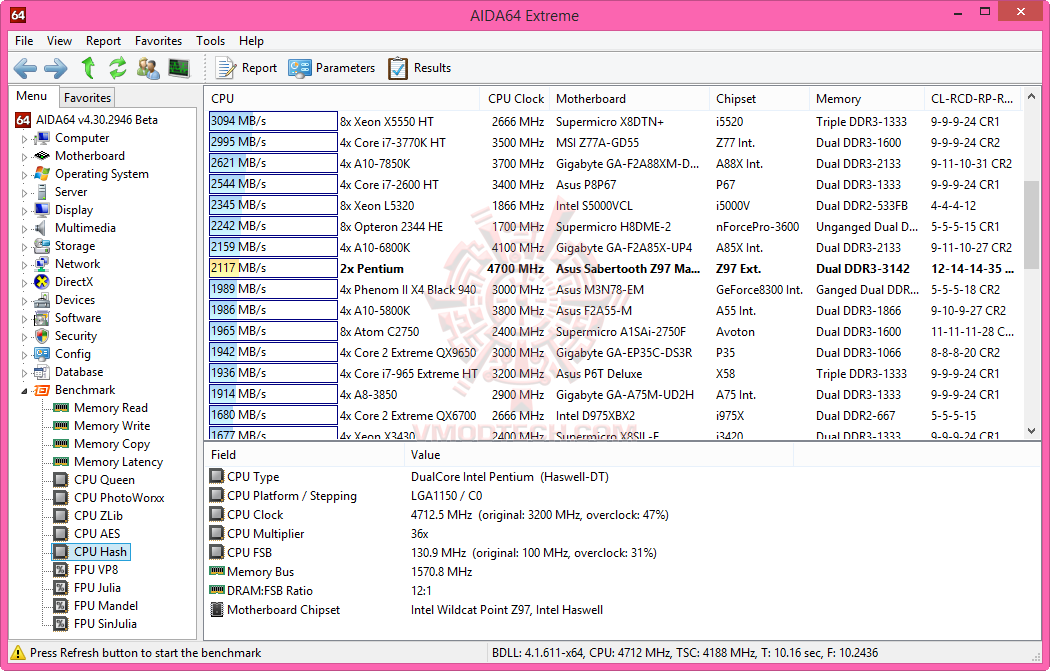The width and height of the screenshot is (1050, 671).
Task: Click the green up-level arrow
Action: pyautogui.click(x=88, y=68)
